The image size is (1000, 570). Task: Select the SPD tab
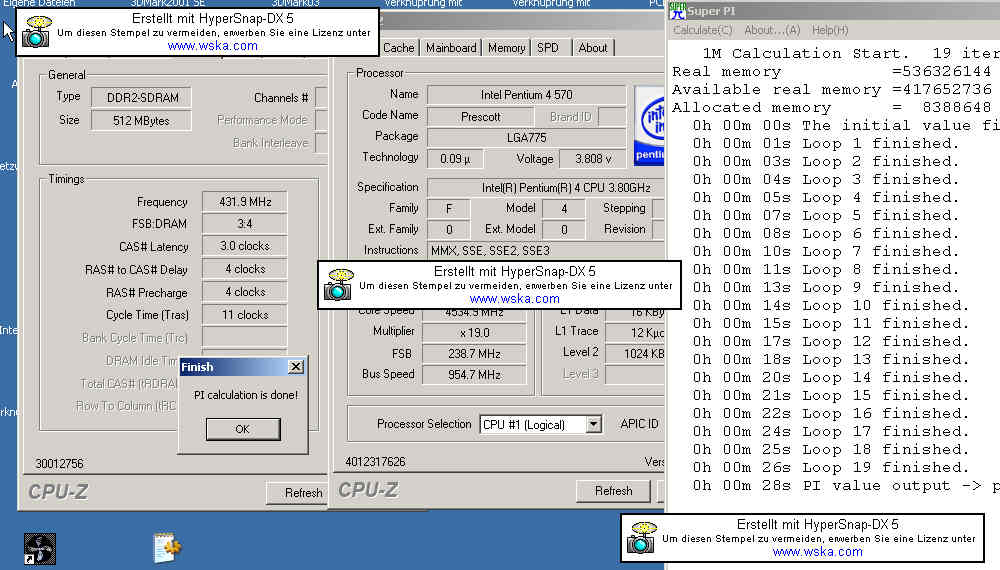(548, 48)
